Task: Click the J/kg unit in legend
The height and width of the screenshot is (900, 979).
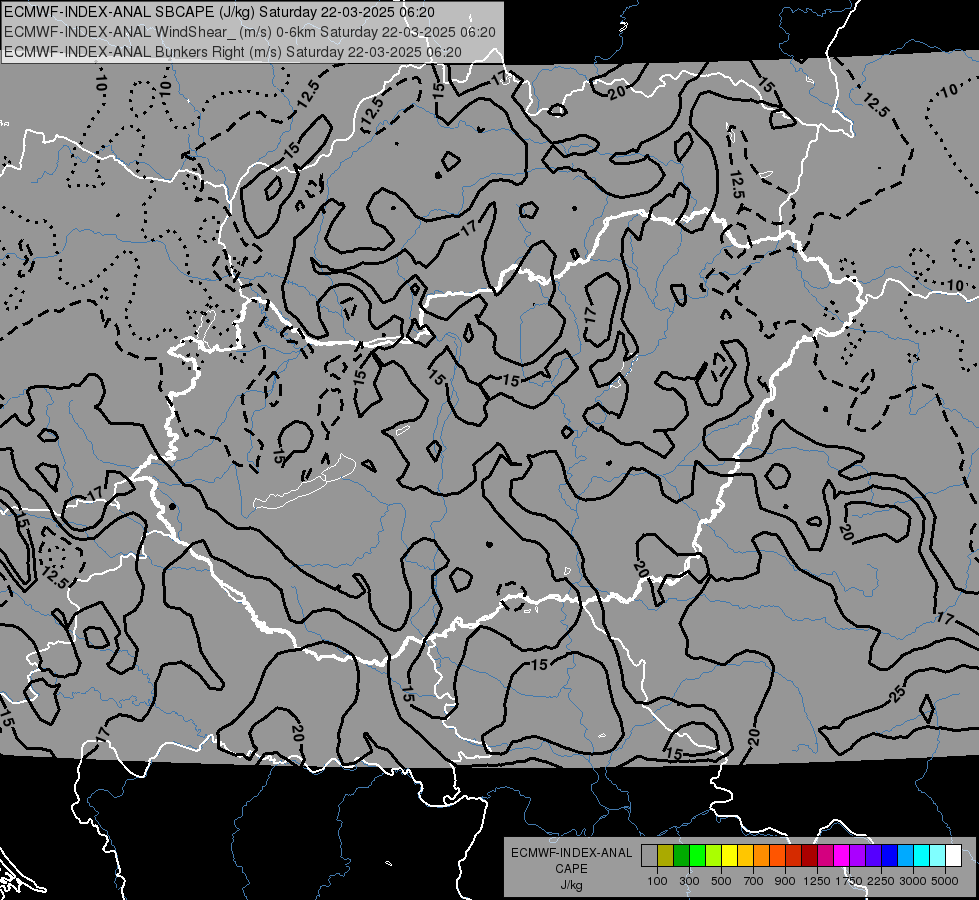Action: coord(571,885)
